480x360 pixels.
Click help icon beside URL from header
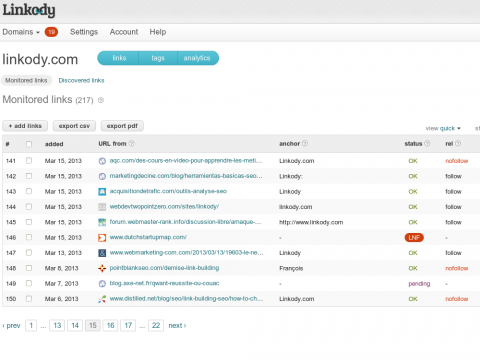(x=132, y=143)
